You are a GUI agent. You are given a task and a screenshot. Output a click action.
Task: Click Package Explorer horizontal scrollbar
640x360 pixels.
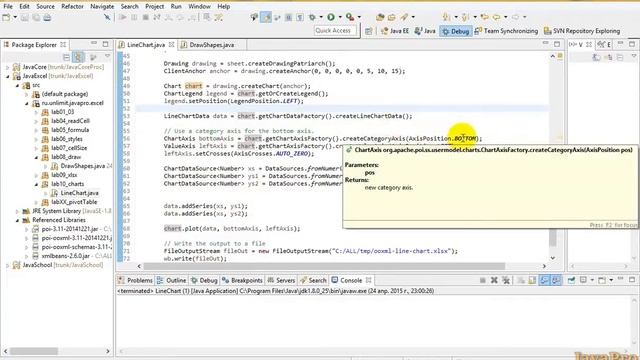click(x=33, y=351)
